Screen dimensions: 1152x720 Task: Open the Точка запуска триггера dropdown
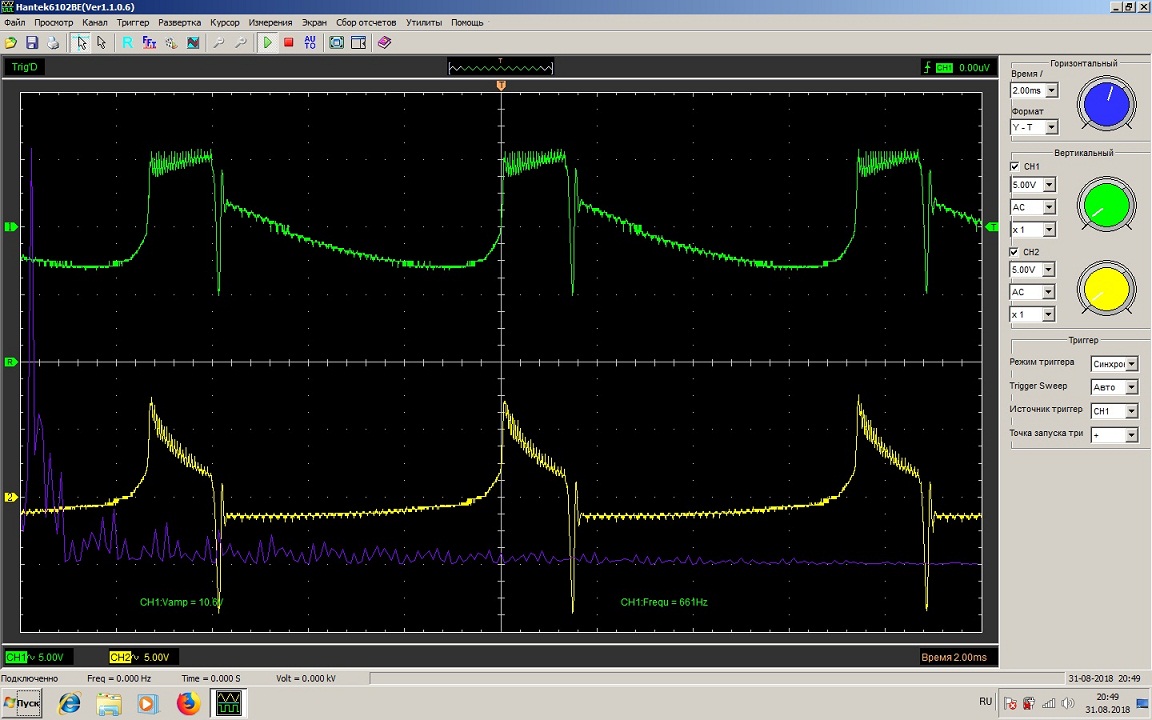pyautogui.click(x=1131, y=435)
